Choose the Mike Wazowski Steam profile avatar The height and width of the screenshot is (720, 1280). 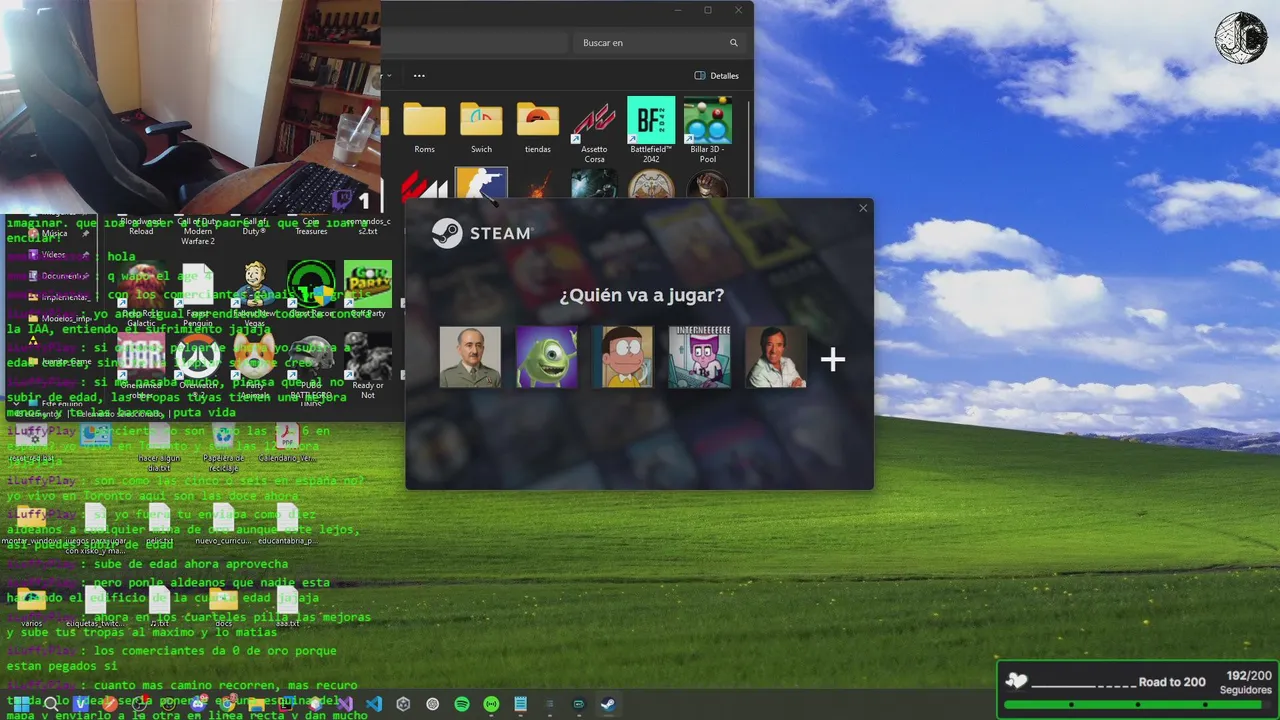tap(546, 357)
